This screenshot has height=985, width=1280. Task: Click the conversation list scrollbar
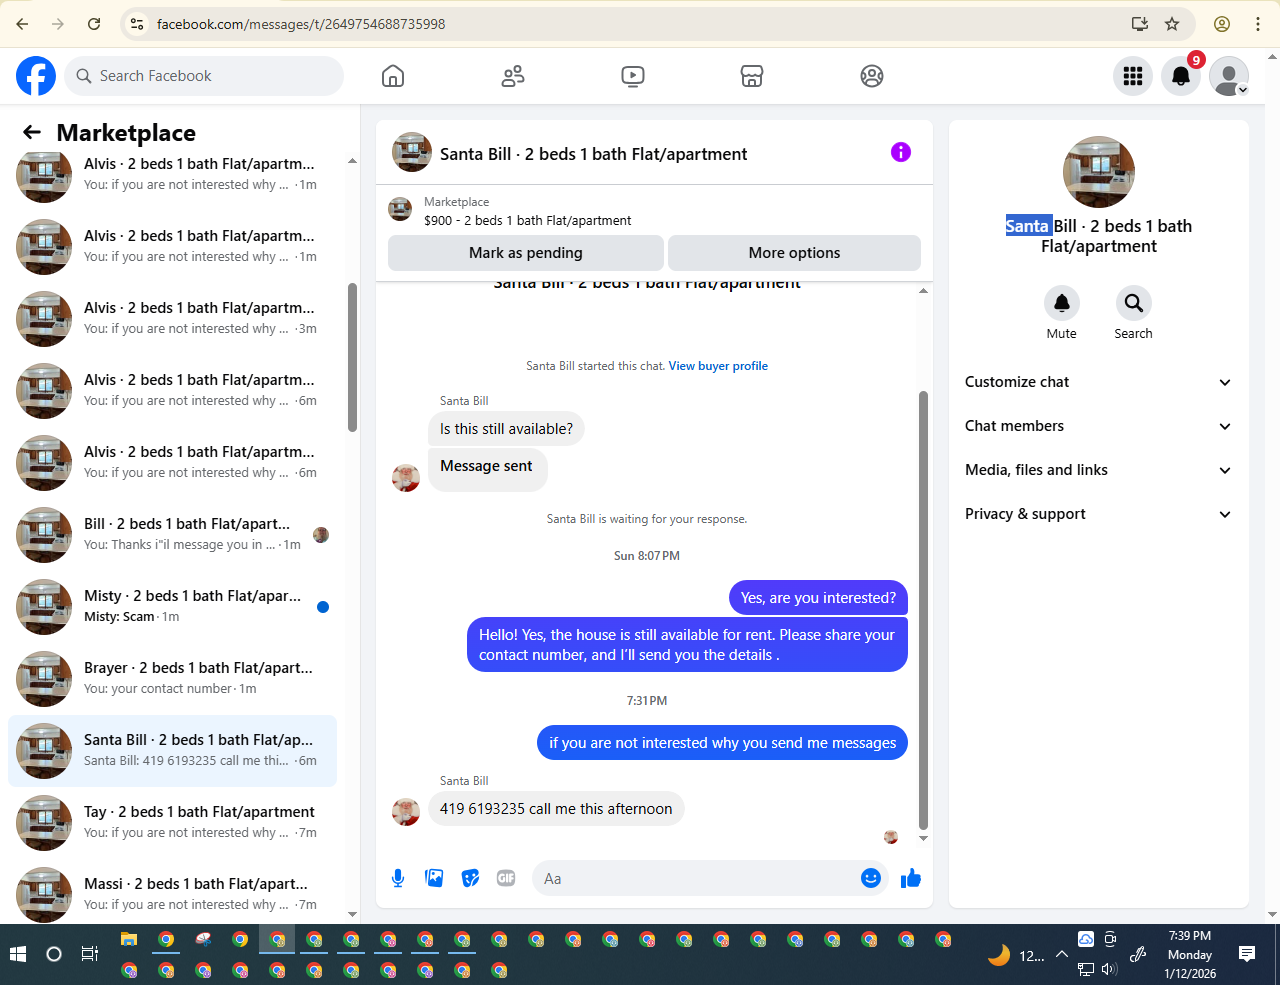click(352, 357)
